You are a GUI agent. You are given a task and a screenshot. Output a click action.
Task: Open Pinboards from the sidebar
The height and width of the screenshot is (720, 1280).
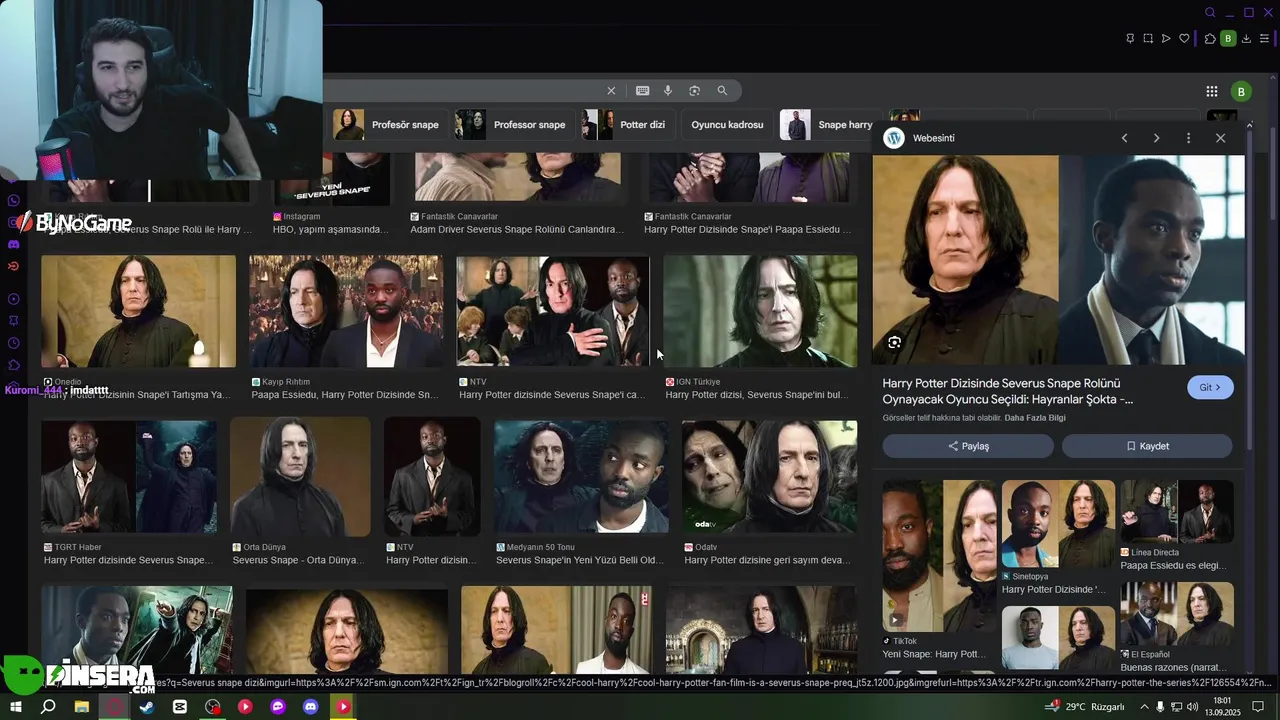pos(14,321)
